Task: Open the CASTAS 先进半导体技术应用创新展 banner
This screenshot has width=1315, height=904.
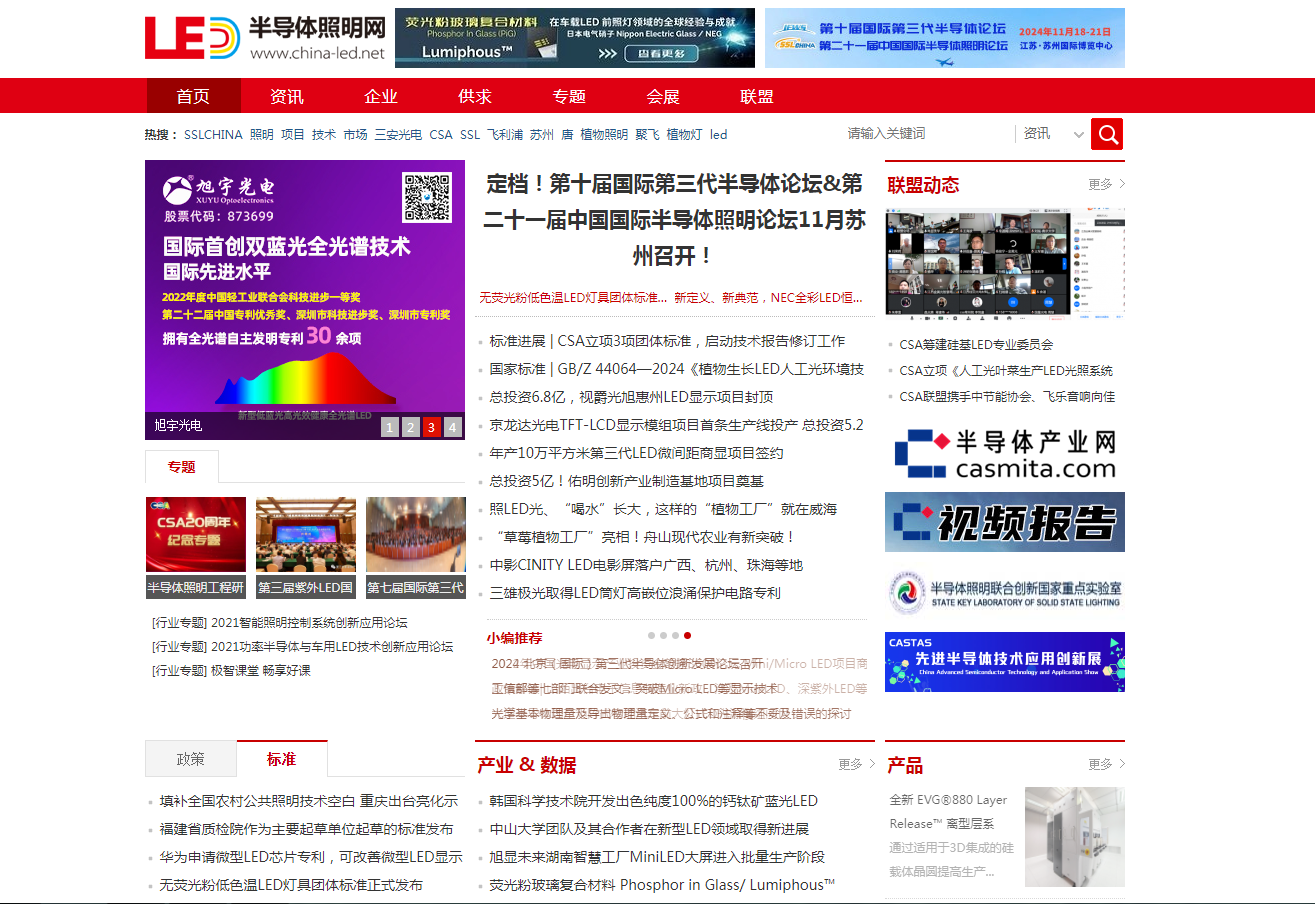Action: [1005, 662]
